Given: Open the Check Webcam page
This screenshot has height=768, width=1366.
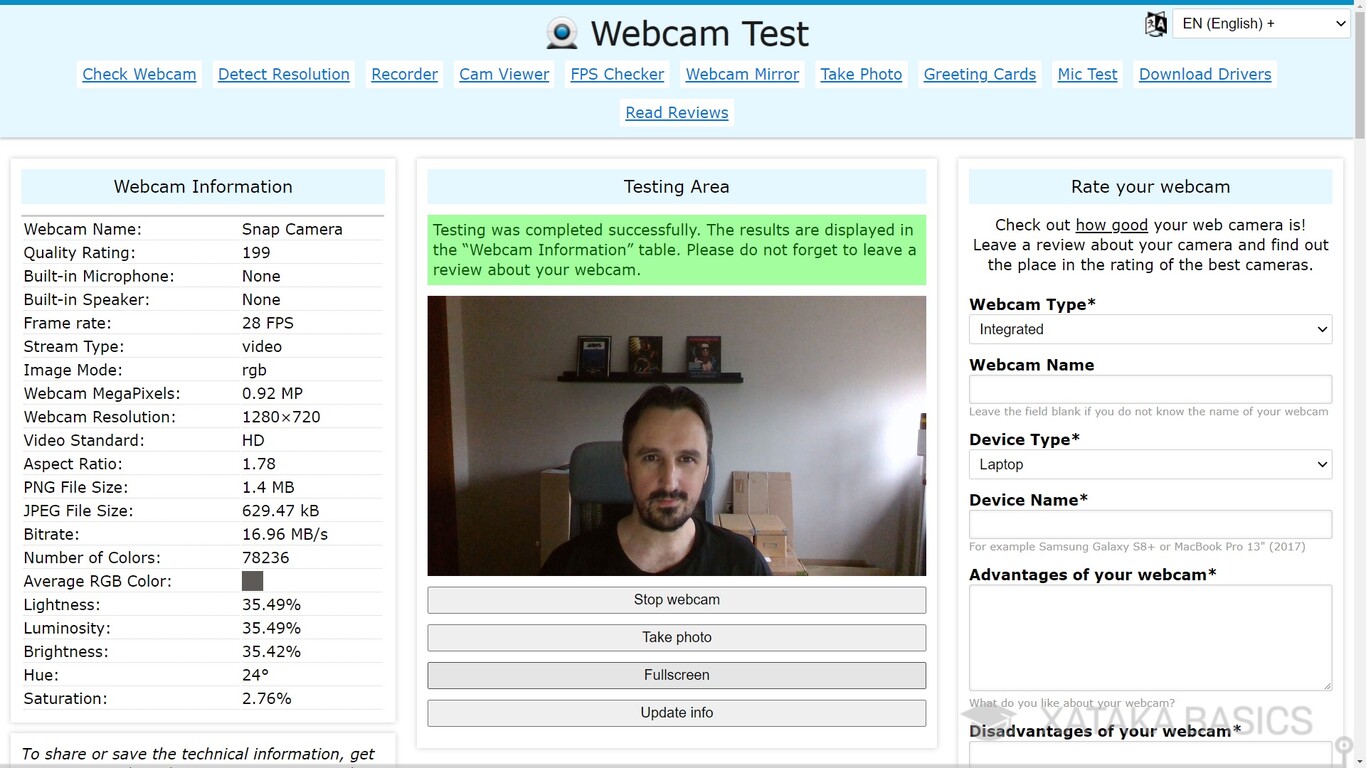Looking at the screenshot, I should pyautogui.click(x=138, y=74).
